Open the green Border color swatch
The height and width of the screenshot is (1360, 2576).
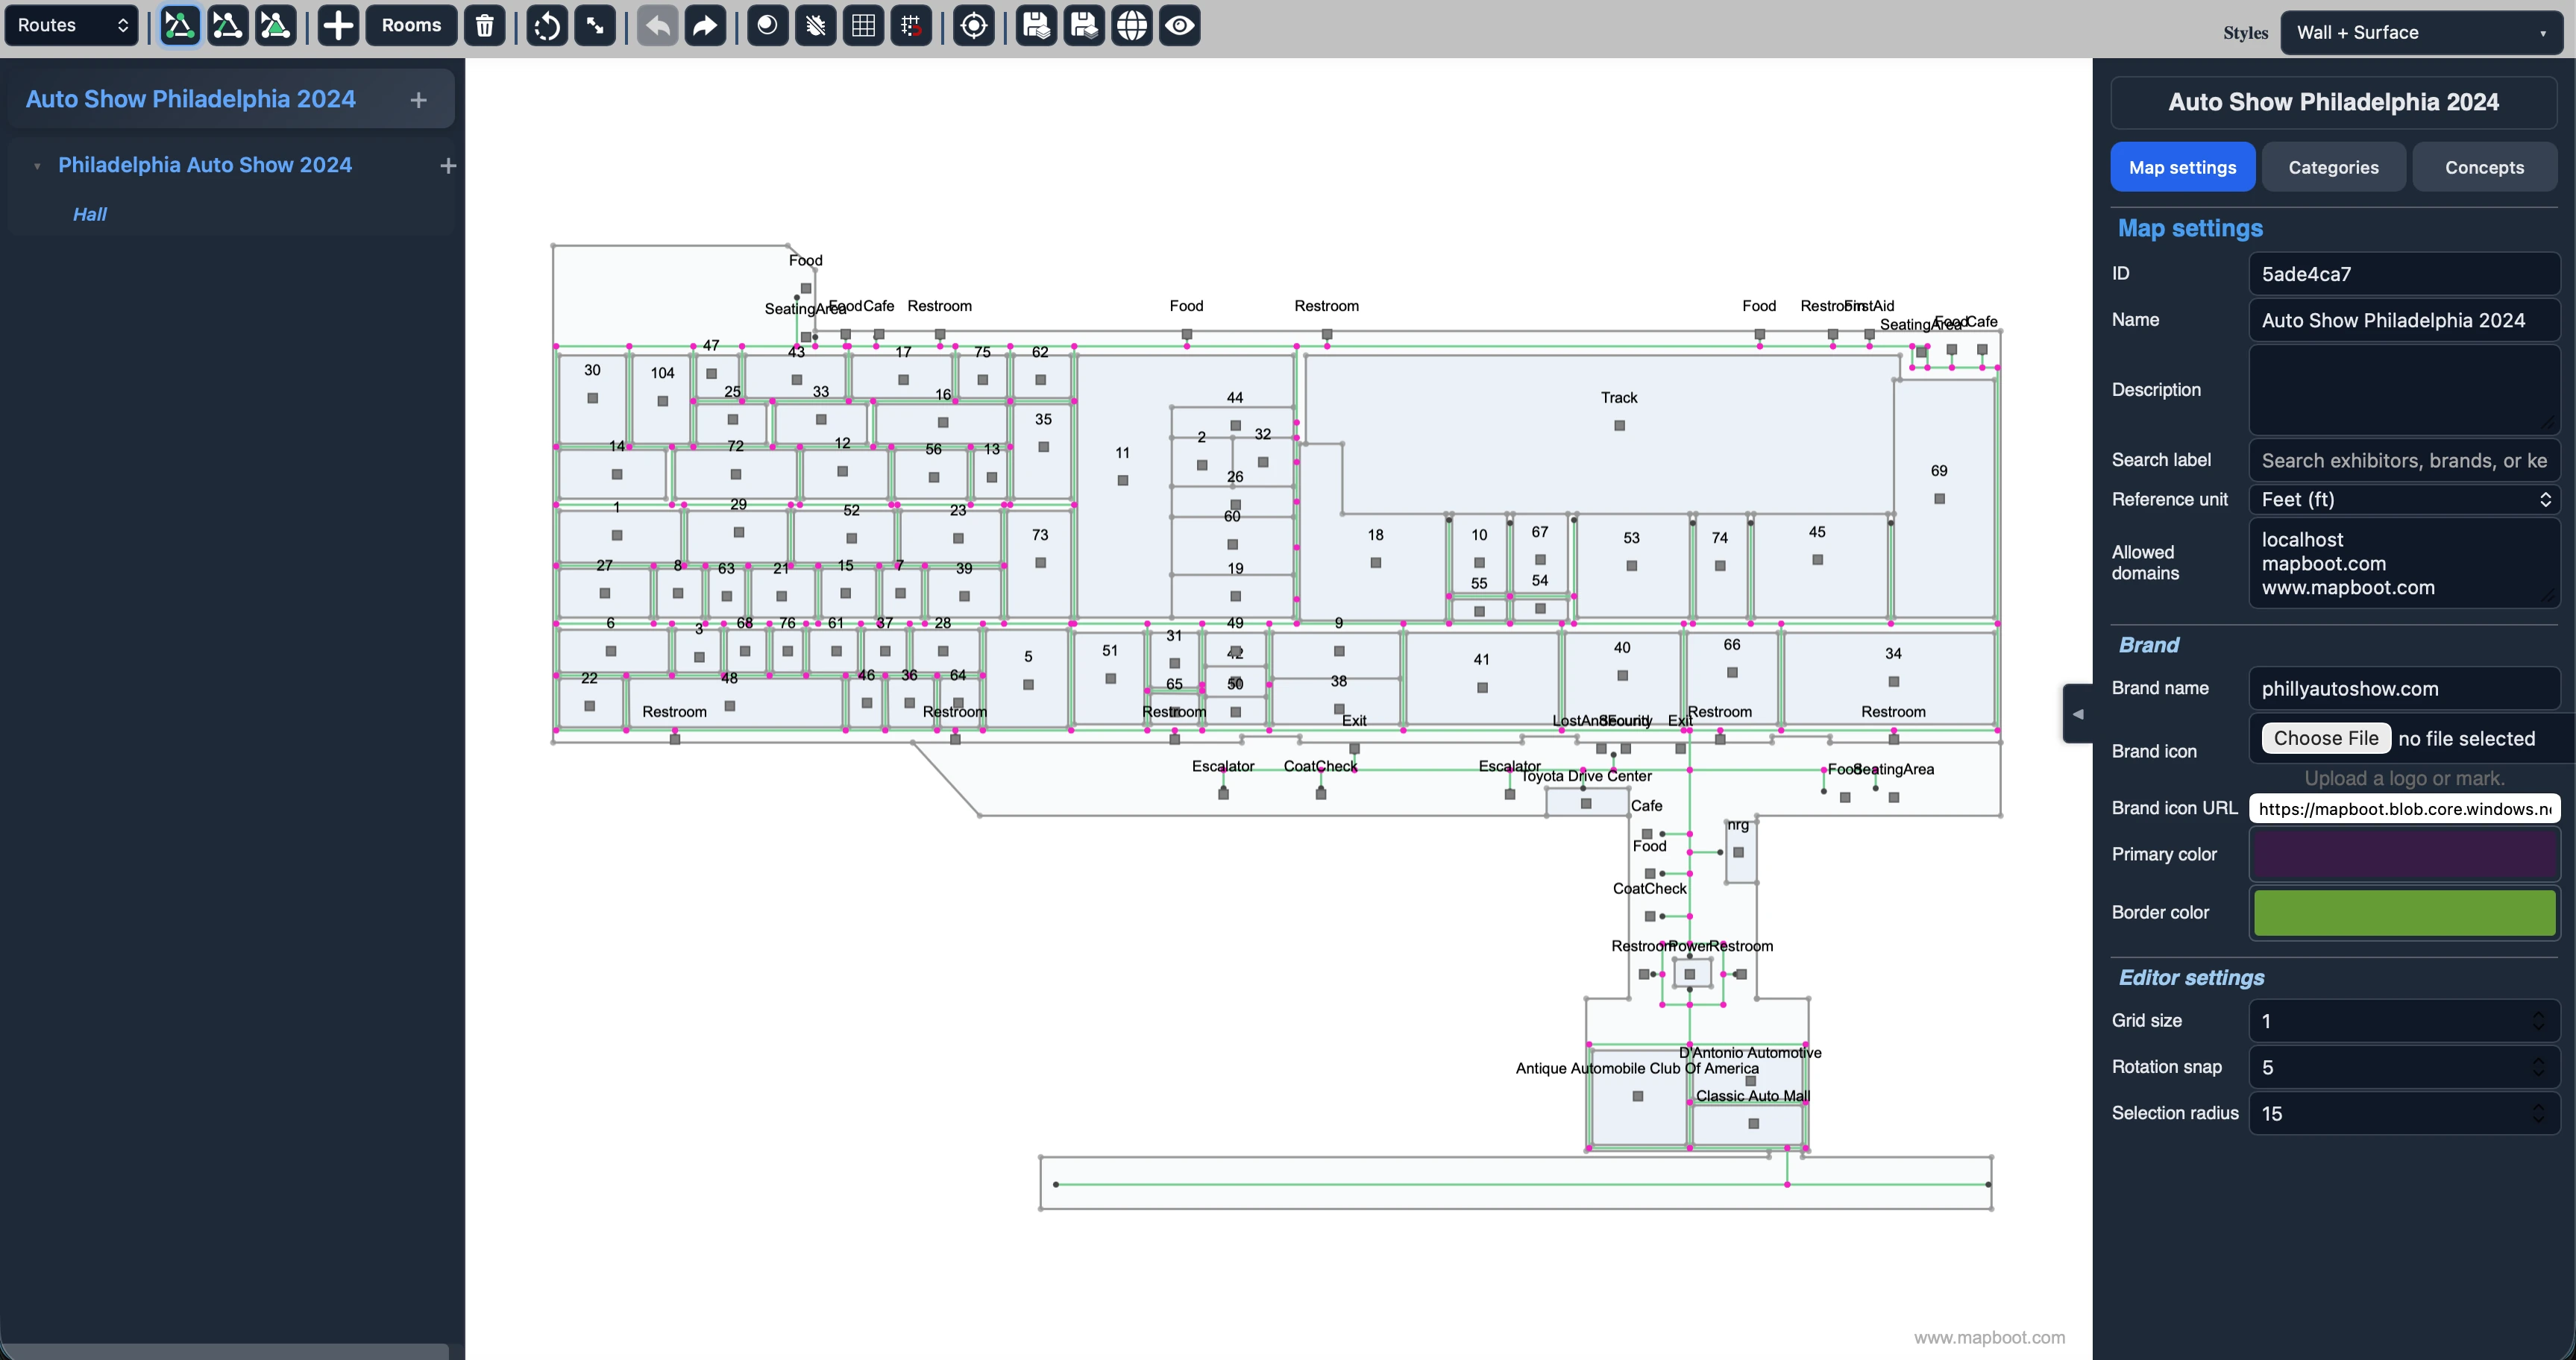pyautogui.click(x=2404, y=912)
